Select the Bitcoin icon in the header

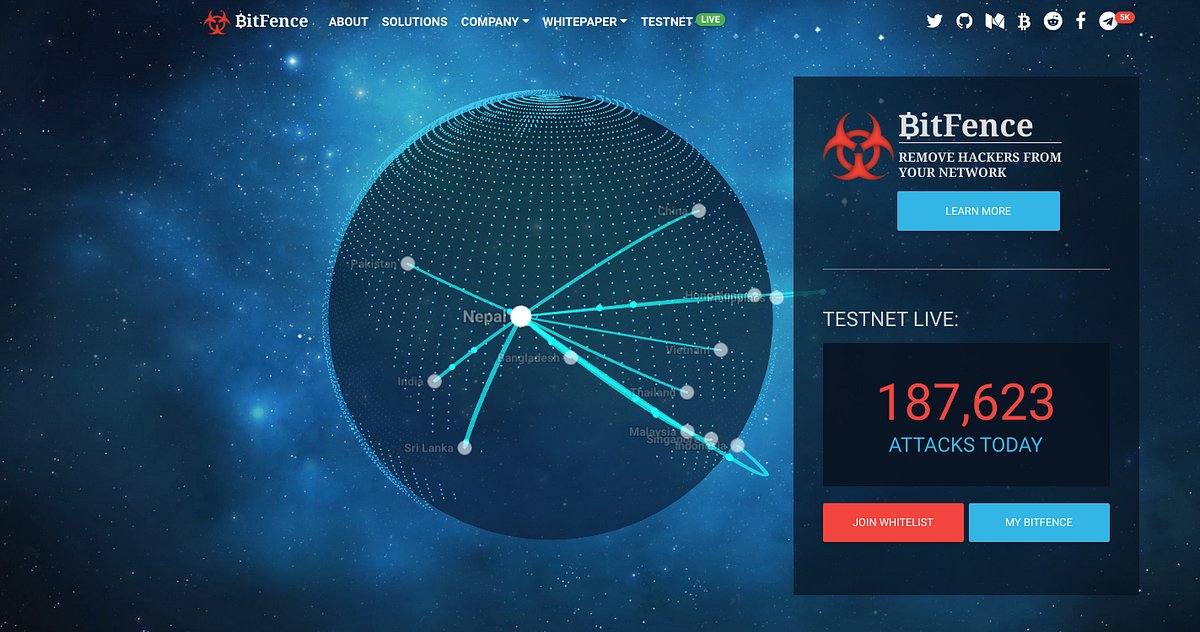click(1022, 20)
